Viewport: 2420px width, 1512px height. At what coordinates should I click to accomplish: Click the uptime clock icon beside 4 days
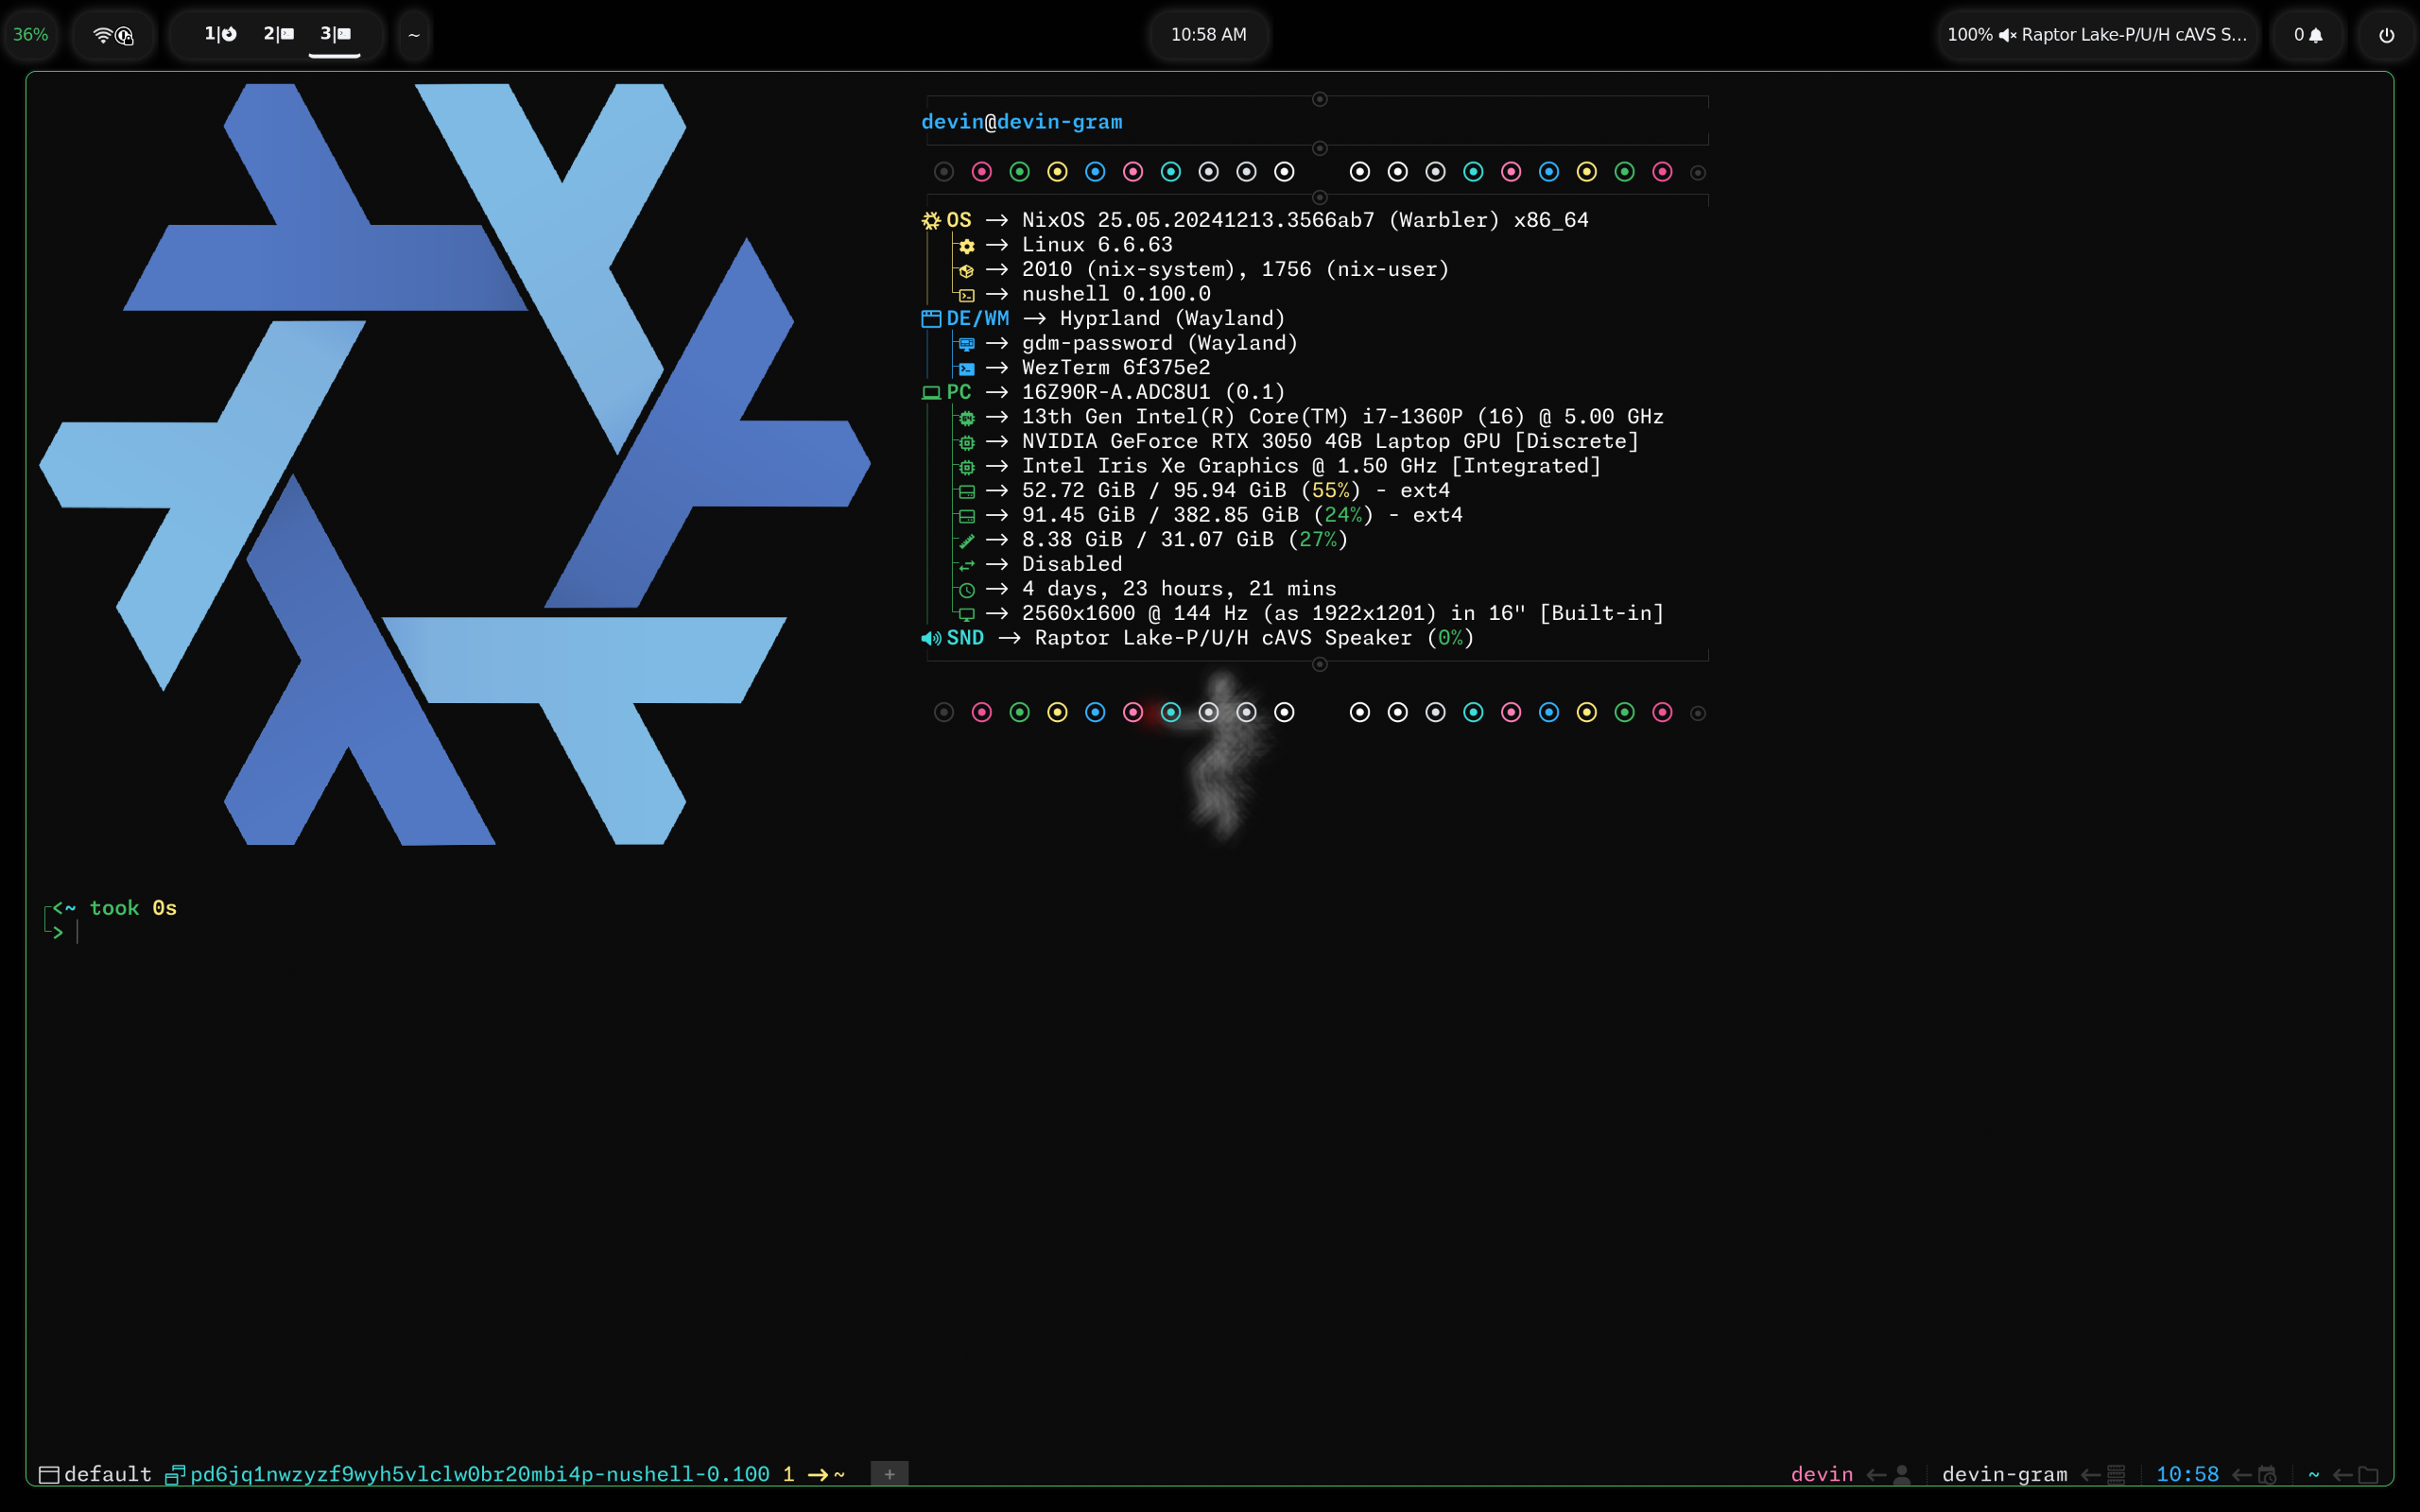967,590
